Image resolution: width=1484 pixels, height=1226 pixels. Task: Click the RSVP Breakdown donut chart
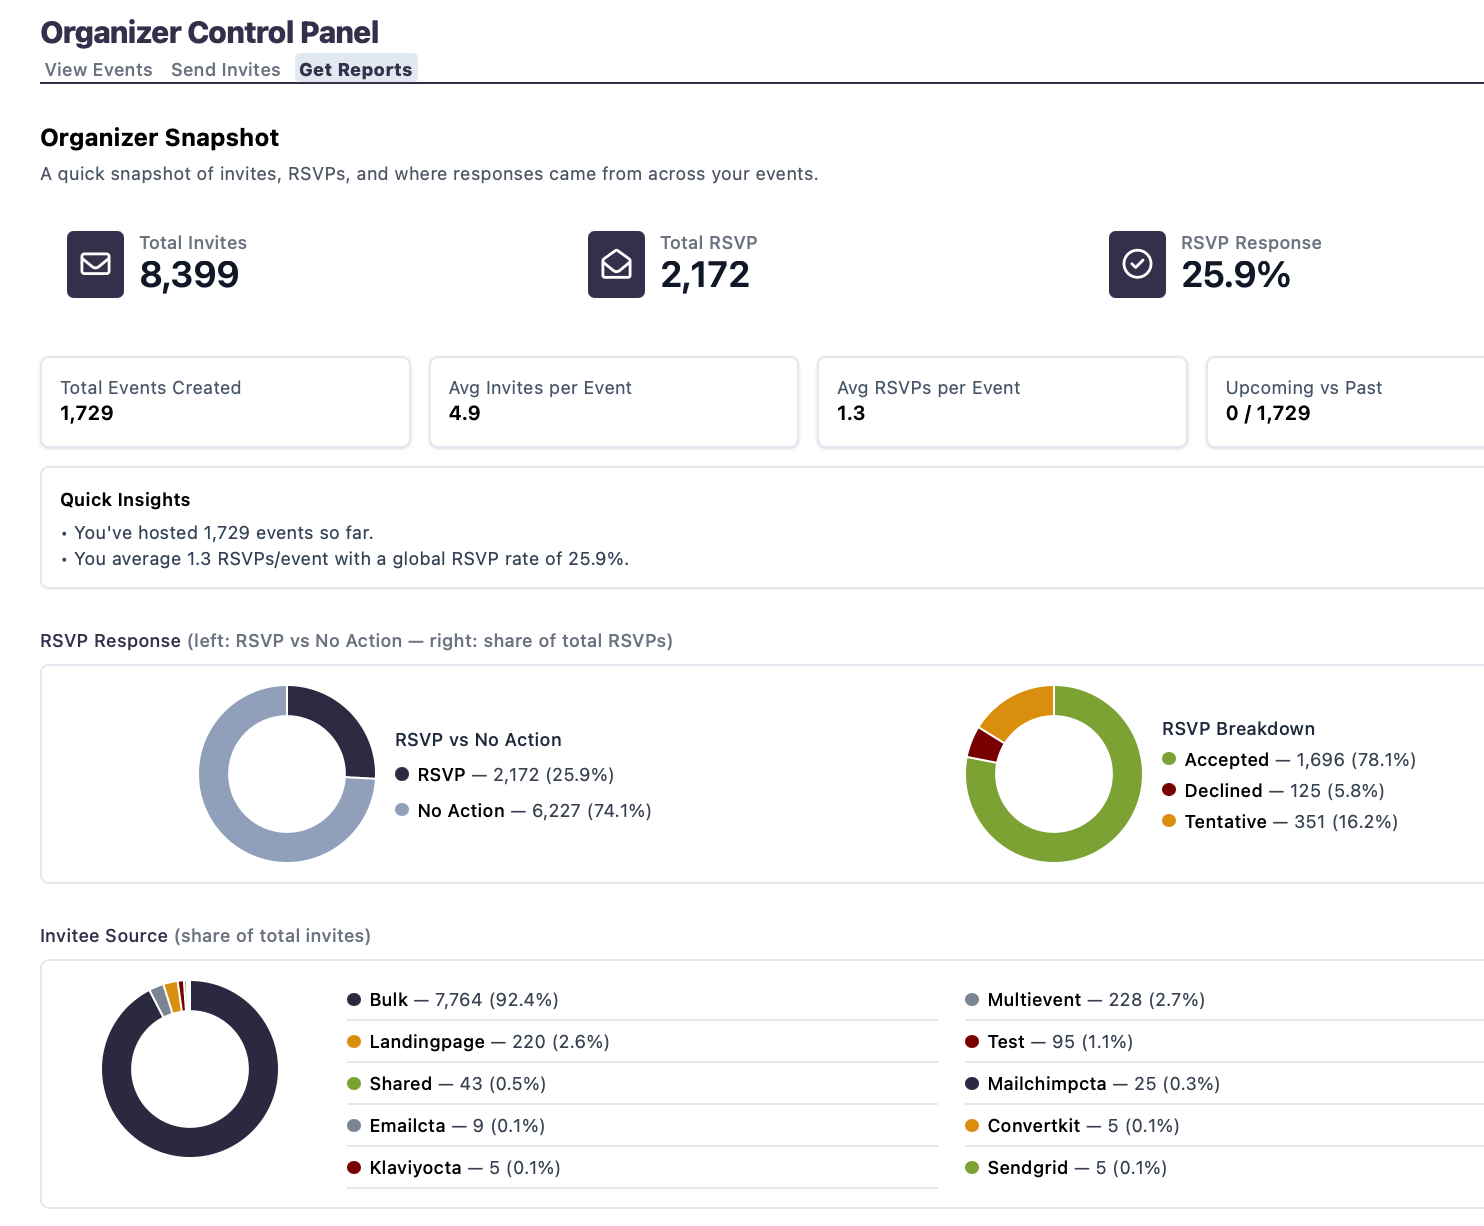(1054, 774)
